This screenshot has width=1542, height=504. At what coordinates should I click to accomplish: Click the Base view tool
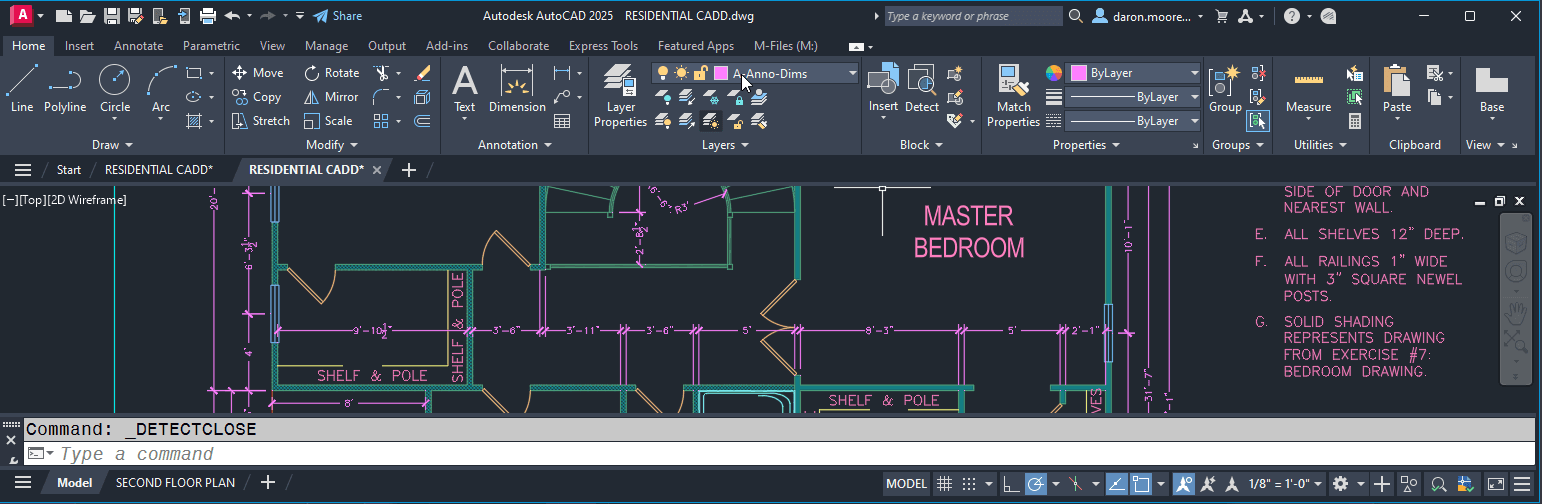point(1491,89)
